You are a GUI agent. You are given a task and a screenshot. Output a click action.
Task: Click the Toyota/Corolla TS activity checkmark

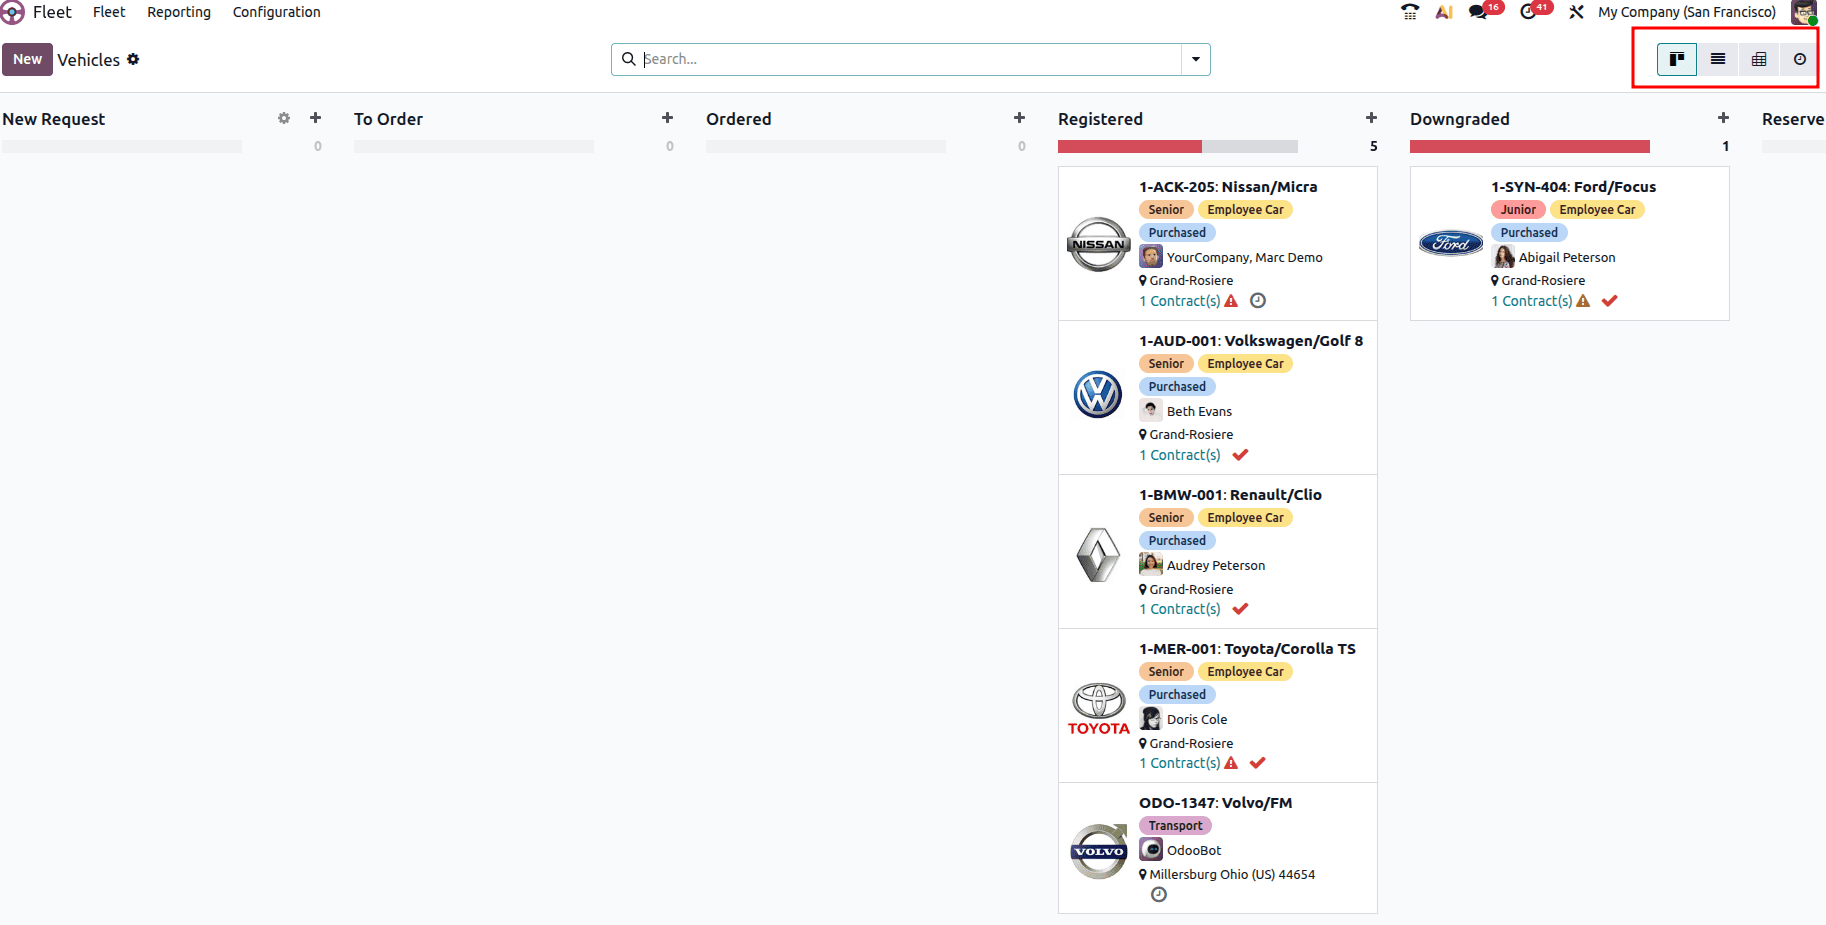click(x=1258, y=763)
